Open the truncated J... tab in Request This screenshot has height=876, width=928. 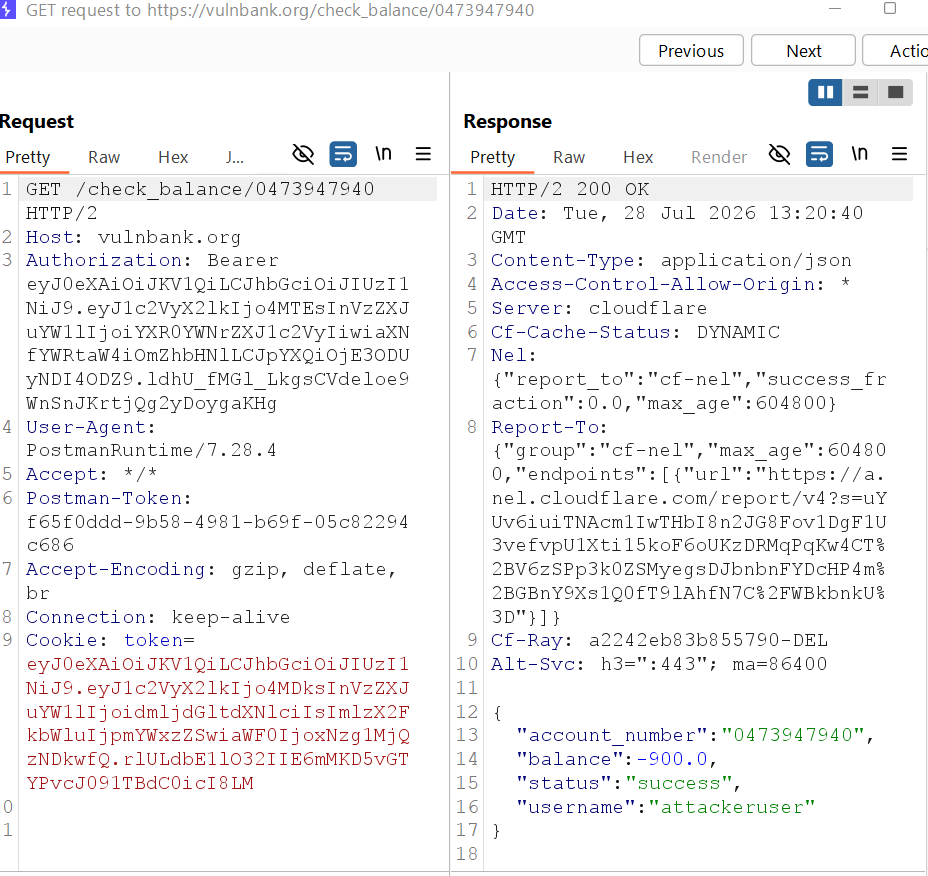[x=234, y=157]
